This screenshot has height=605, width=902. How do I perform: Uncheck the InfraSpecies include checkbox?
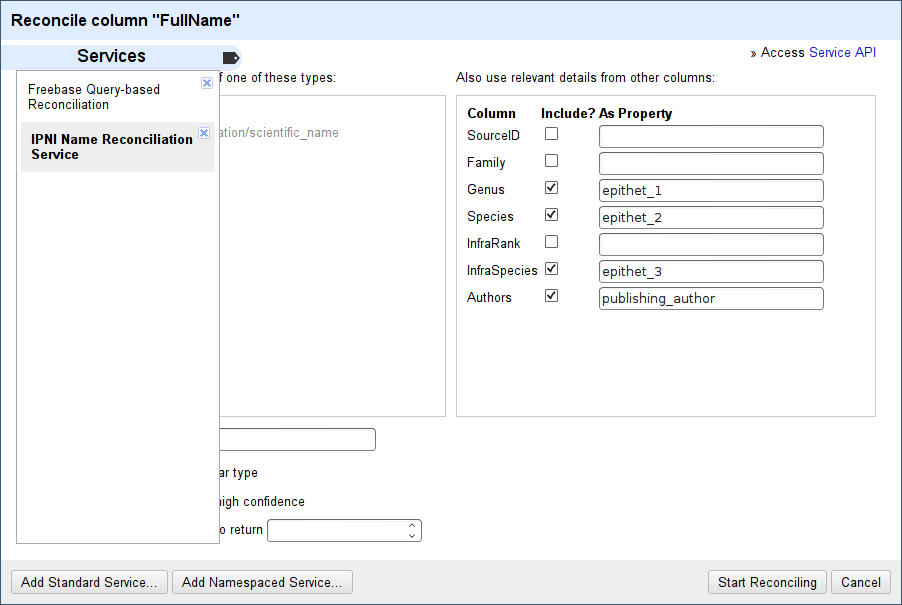[551, 269]
